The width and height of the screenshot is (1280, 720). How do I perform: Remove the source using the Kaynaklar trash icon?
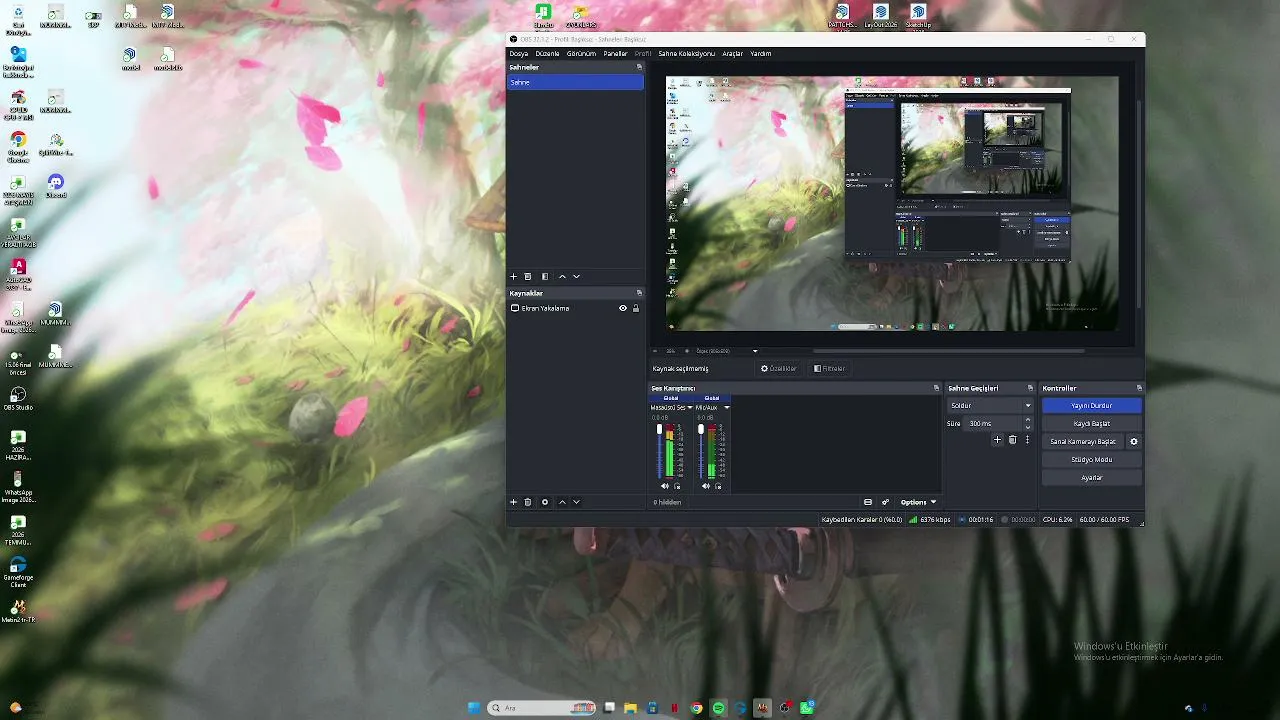[x=528, y=502]
